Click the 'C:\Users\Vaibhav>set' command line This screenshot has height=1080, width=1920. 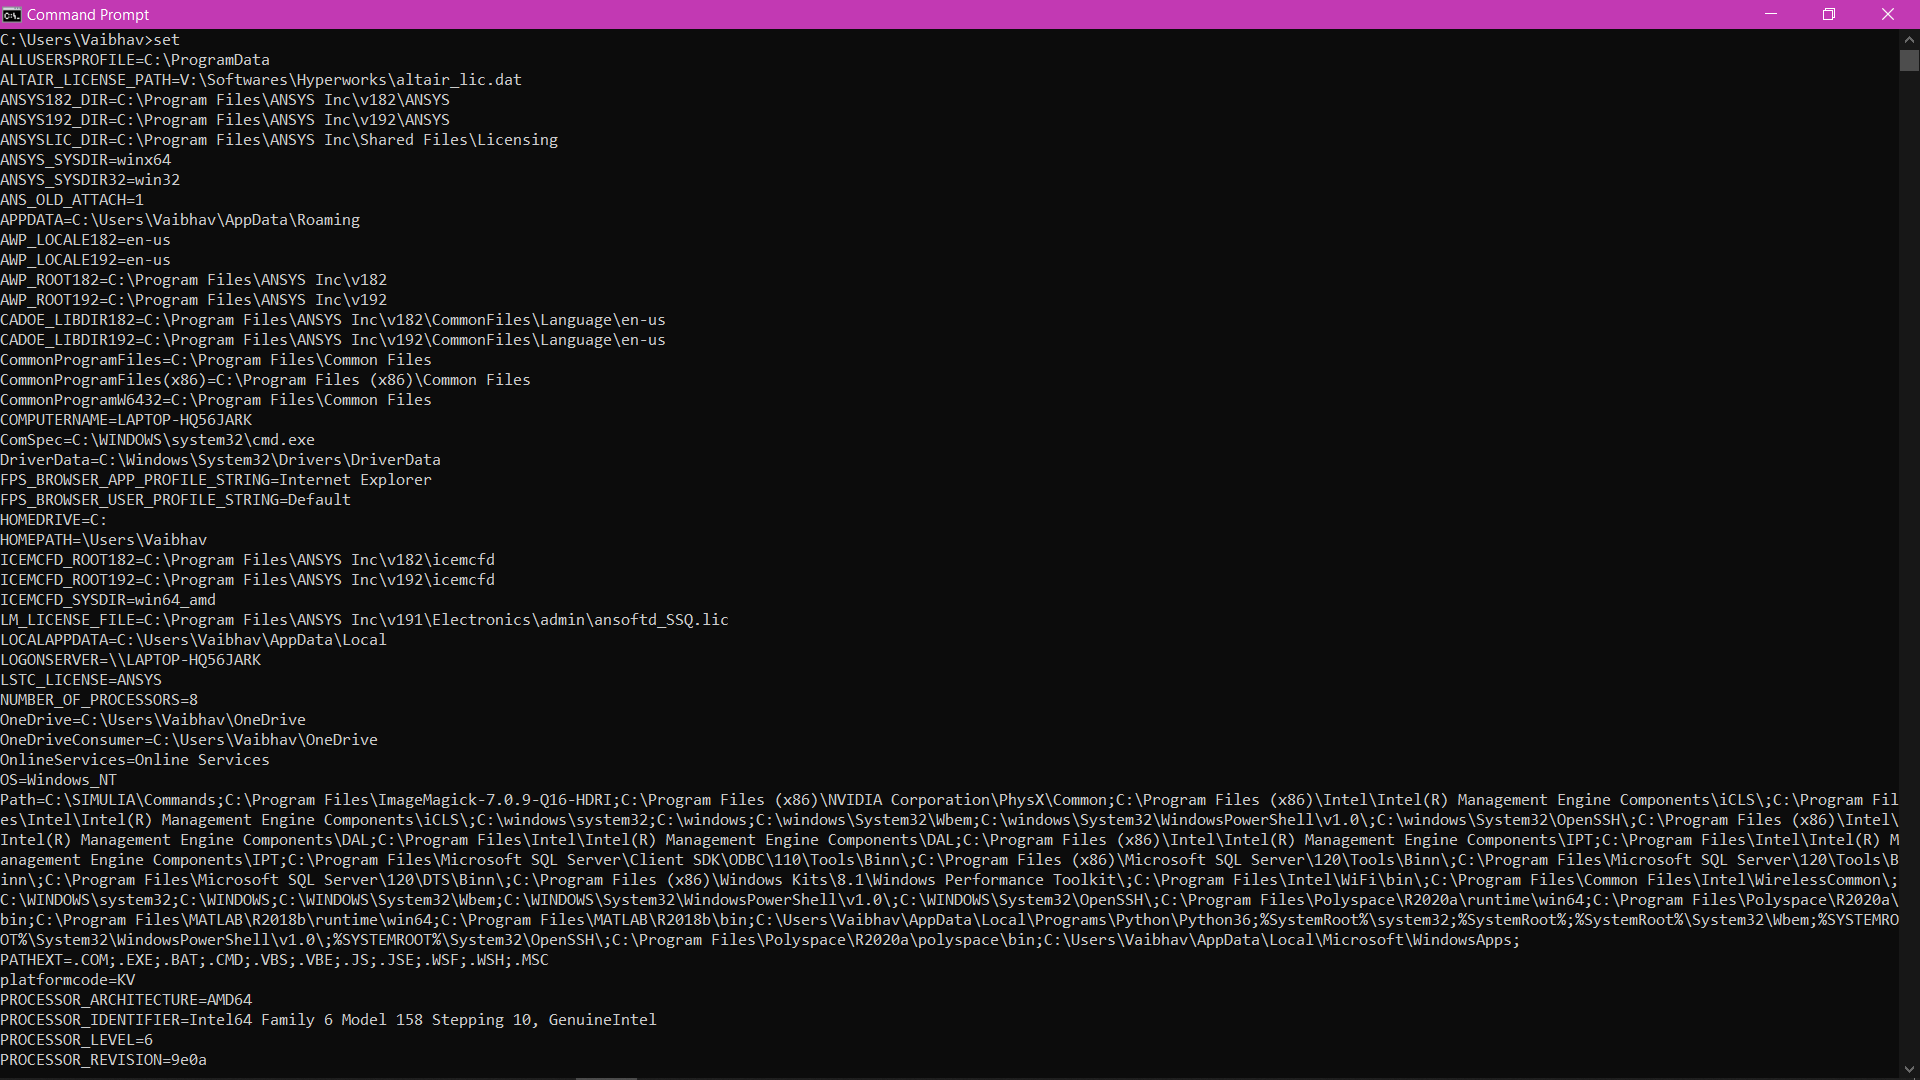pos(90,40)
